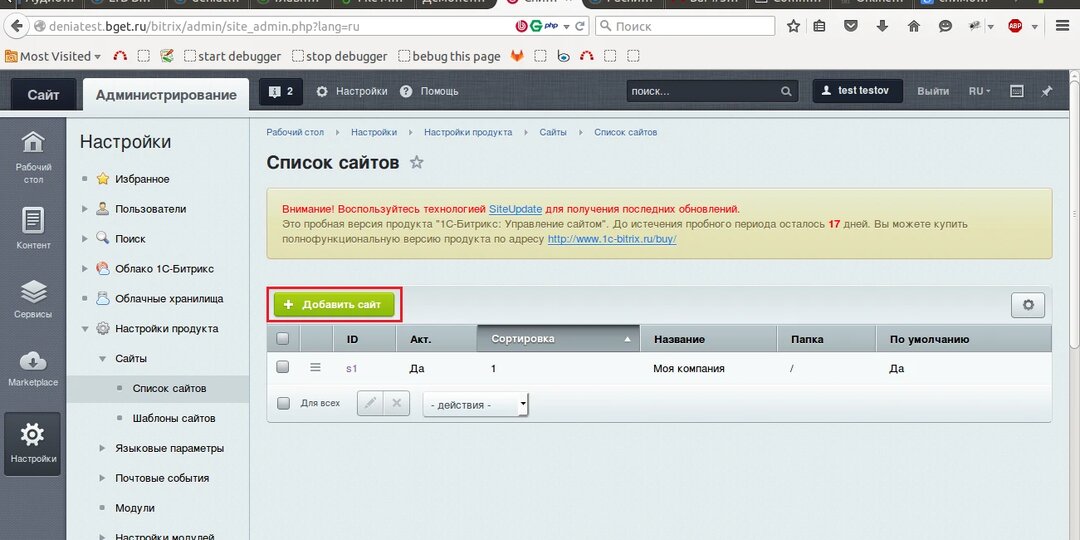
Task: Click Выйти to log out
Action: click(933, 91)
